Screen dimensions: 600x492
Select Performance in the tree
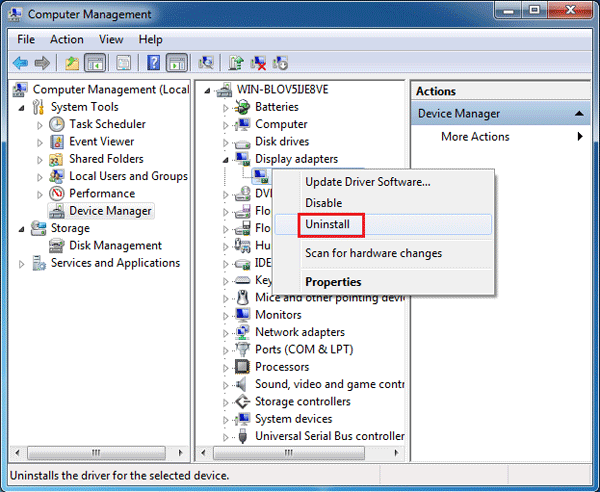pos(102,193)
